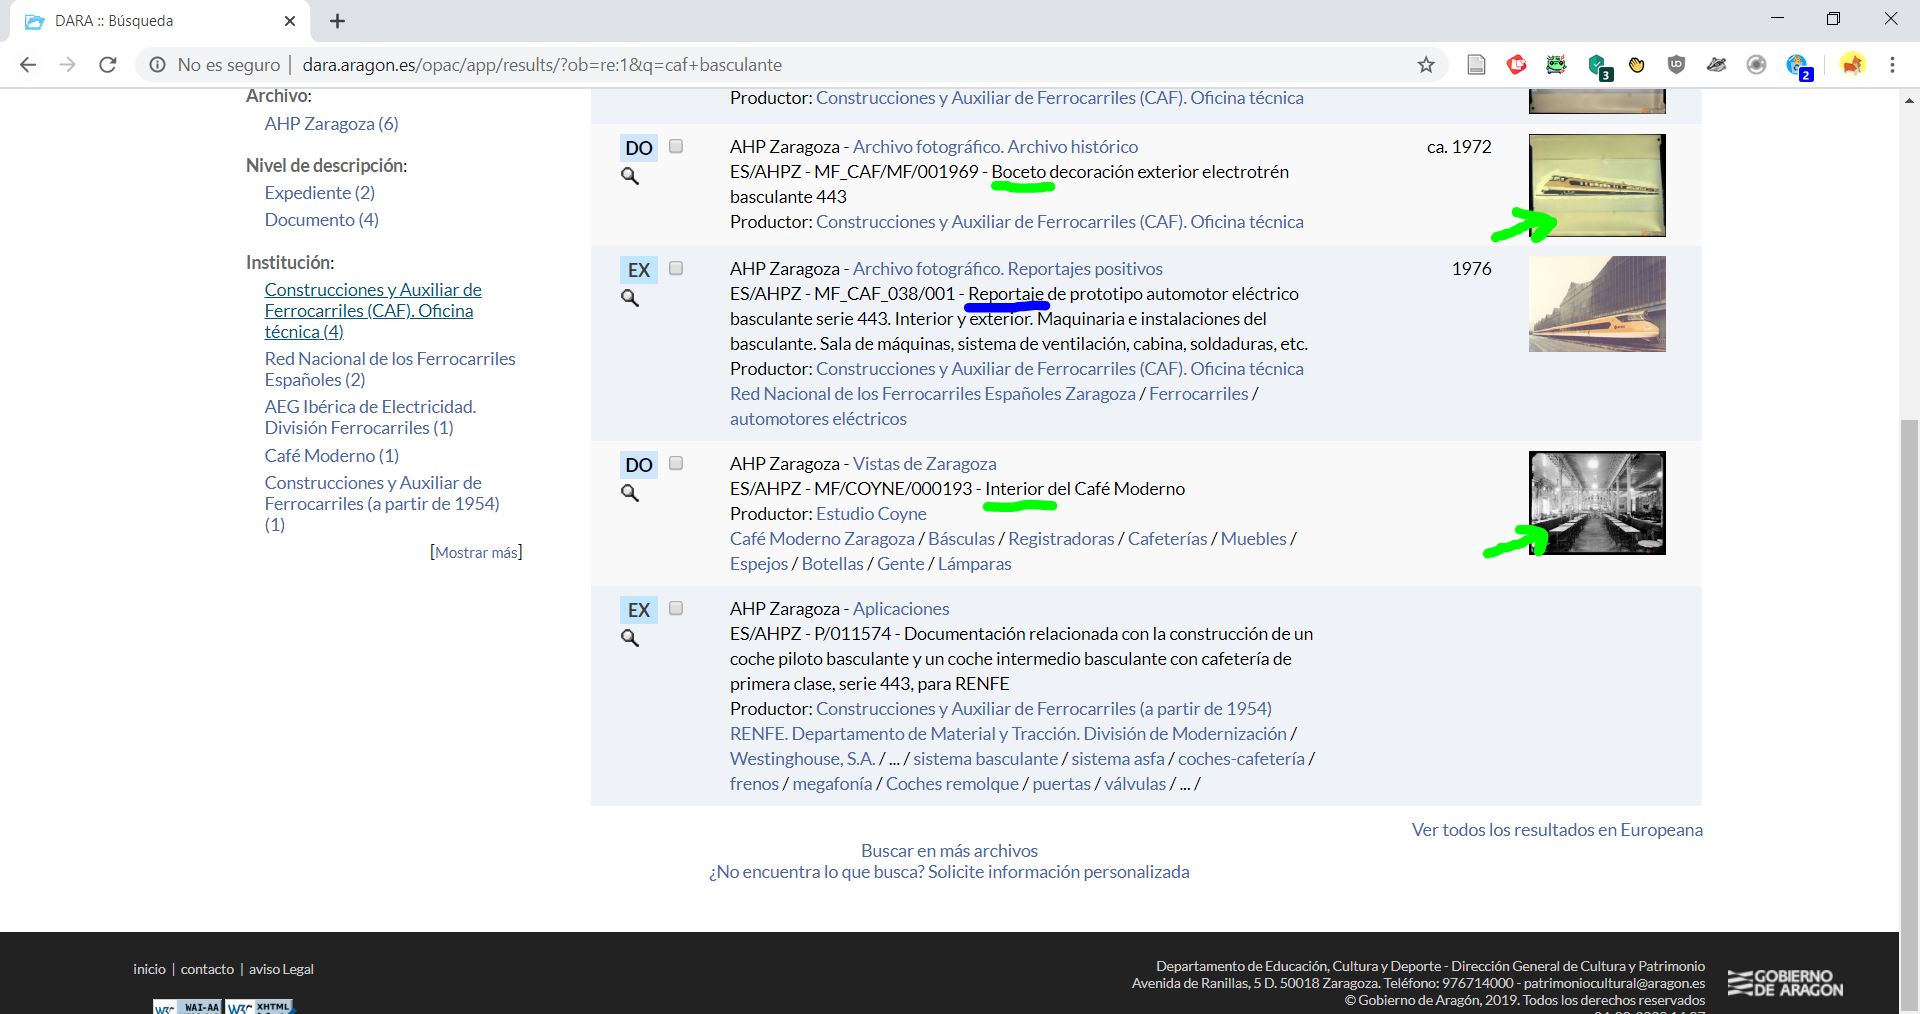Check the box for Reportaje de prototipo automotor
This screenshot has height=1014, width=1920.
click(x=676, y=268)
